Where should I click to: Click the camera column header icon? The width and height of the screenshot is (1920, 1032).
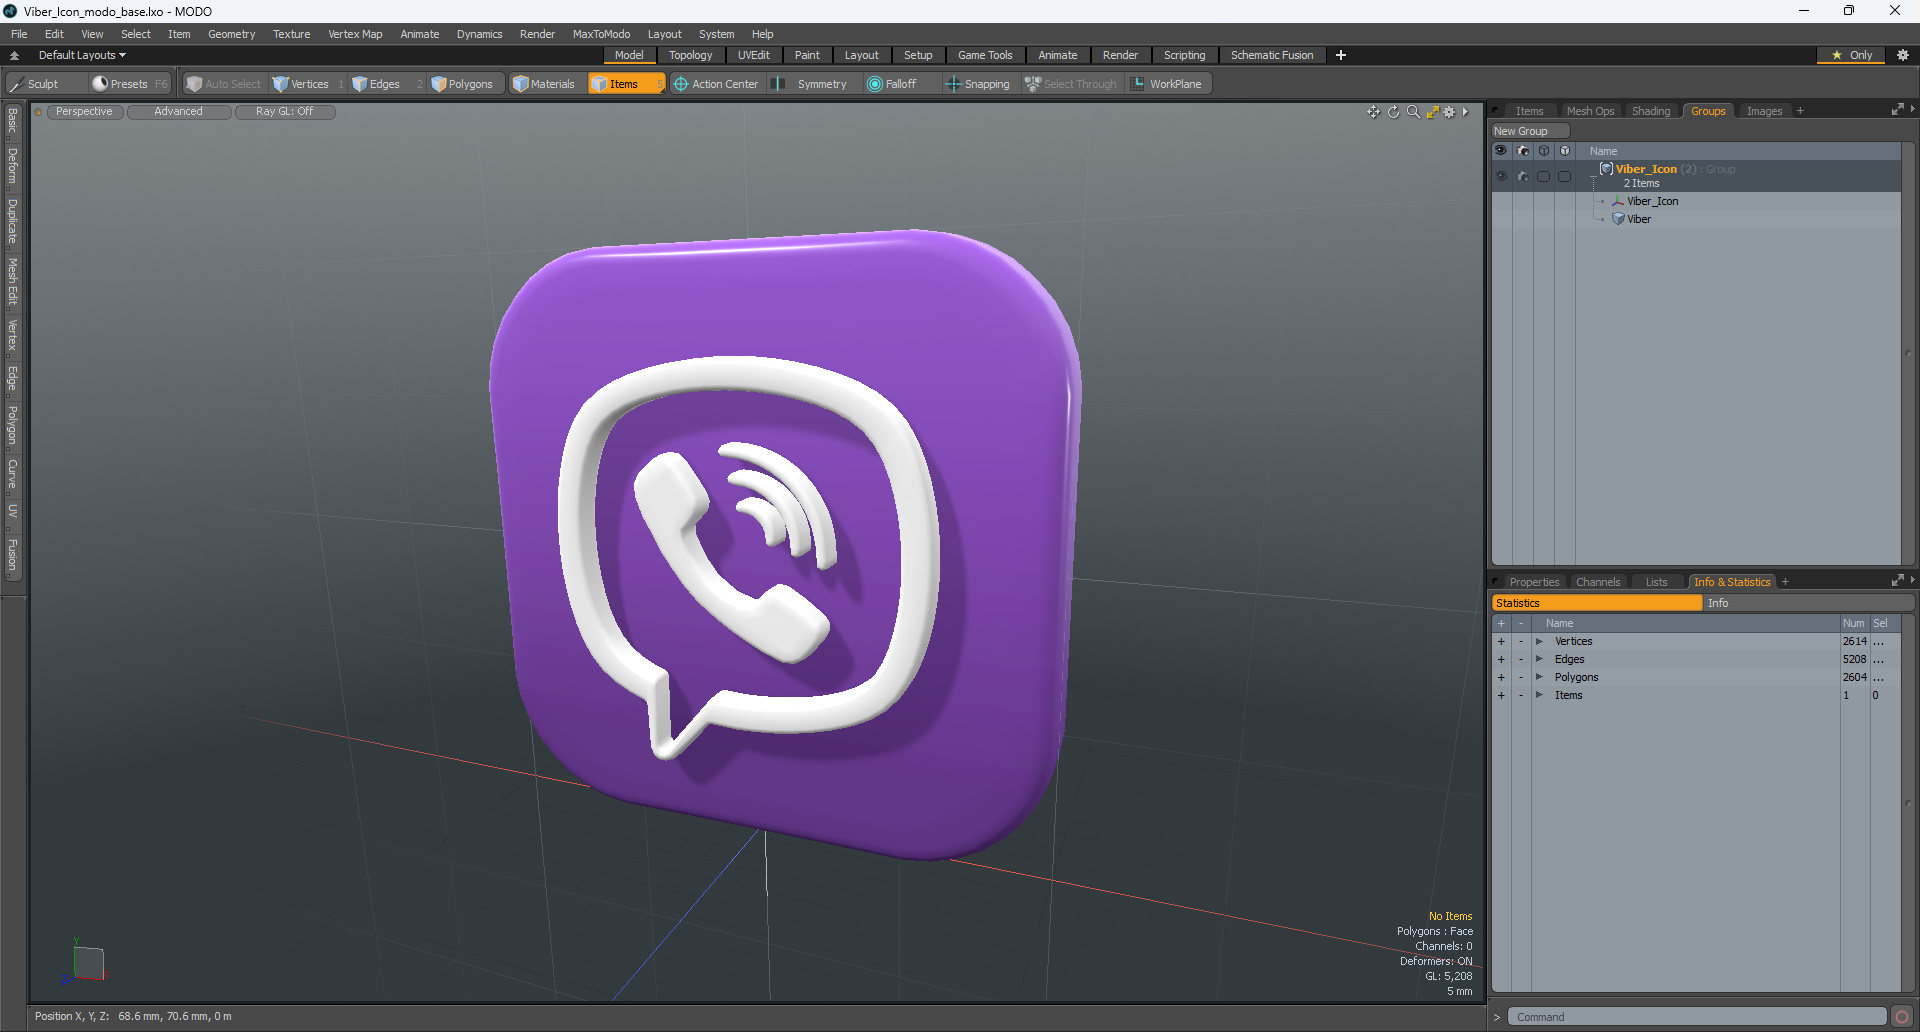(1522, 151)
